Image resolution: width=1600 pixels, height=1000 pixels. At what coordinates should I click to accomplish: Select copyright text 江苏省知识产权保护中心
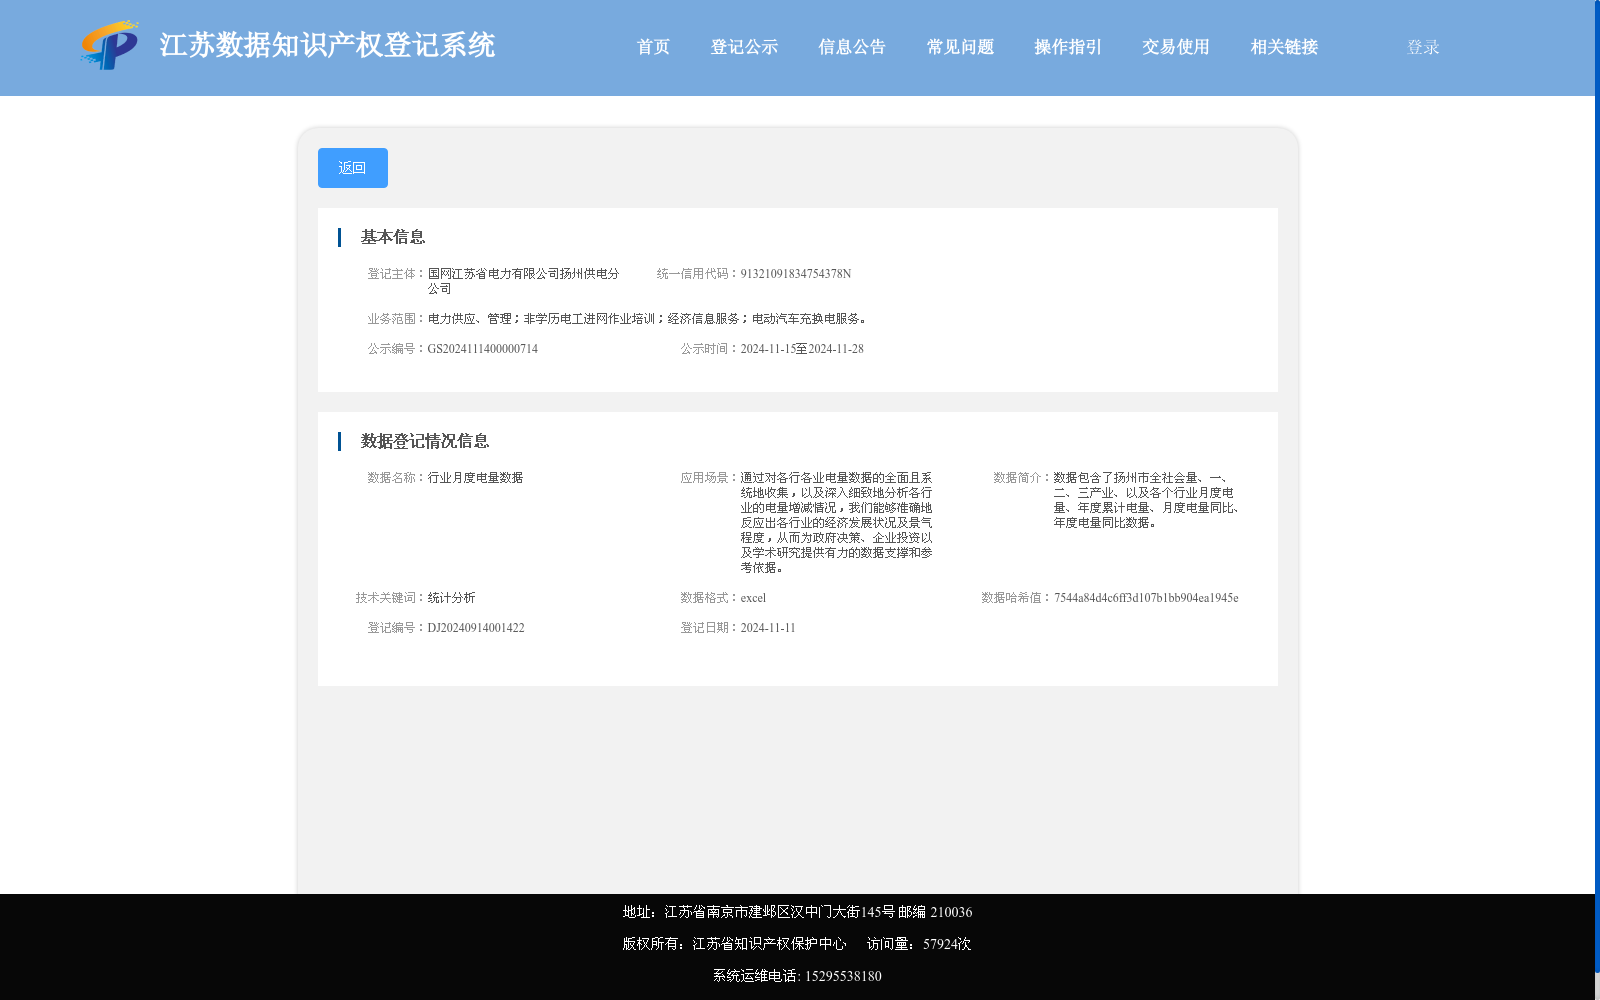769,944
